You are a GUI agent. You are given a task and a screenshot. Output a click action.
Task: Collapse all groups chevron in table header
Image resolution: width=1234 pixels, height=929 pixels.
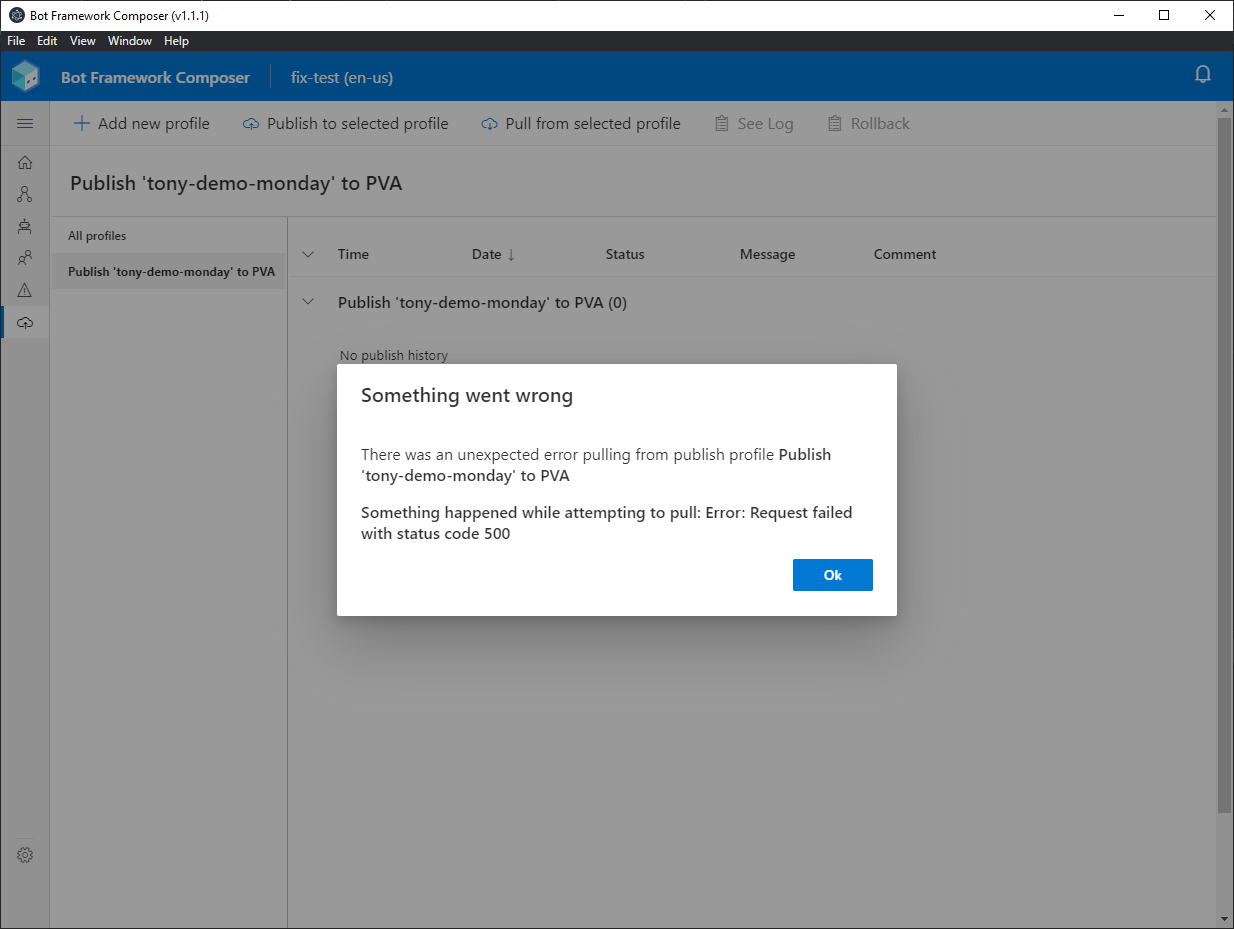click(x=308, y=254)
